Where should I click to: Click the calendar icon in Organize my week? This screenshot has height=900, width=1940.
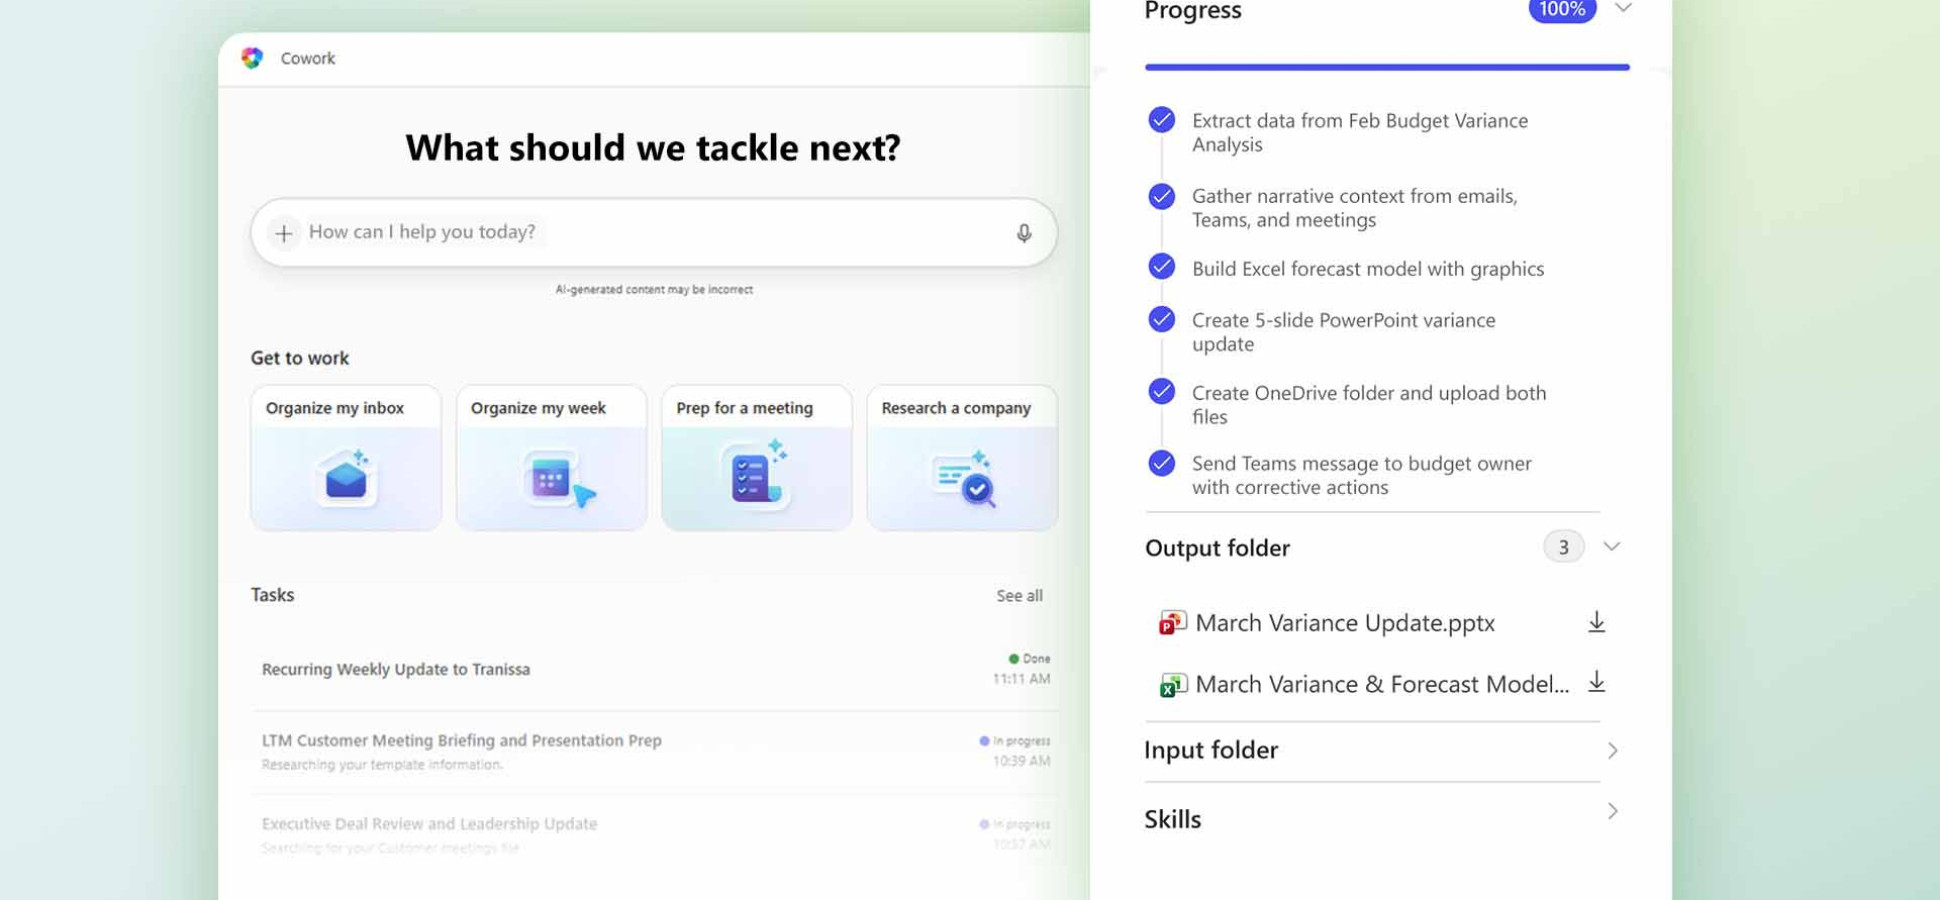pyautogui.click(x=557, y=481)
